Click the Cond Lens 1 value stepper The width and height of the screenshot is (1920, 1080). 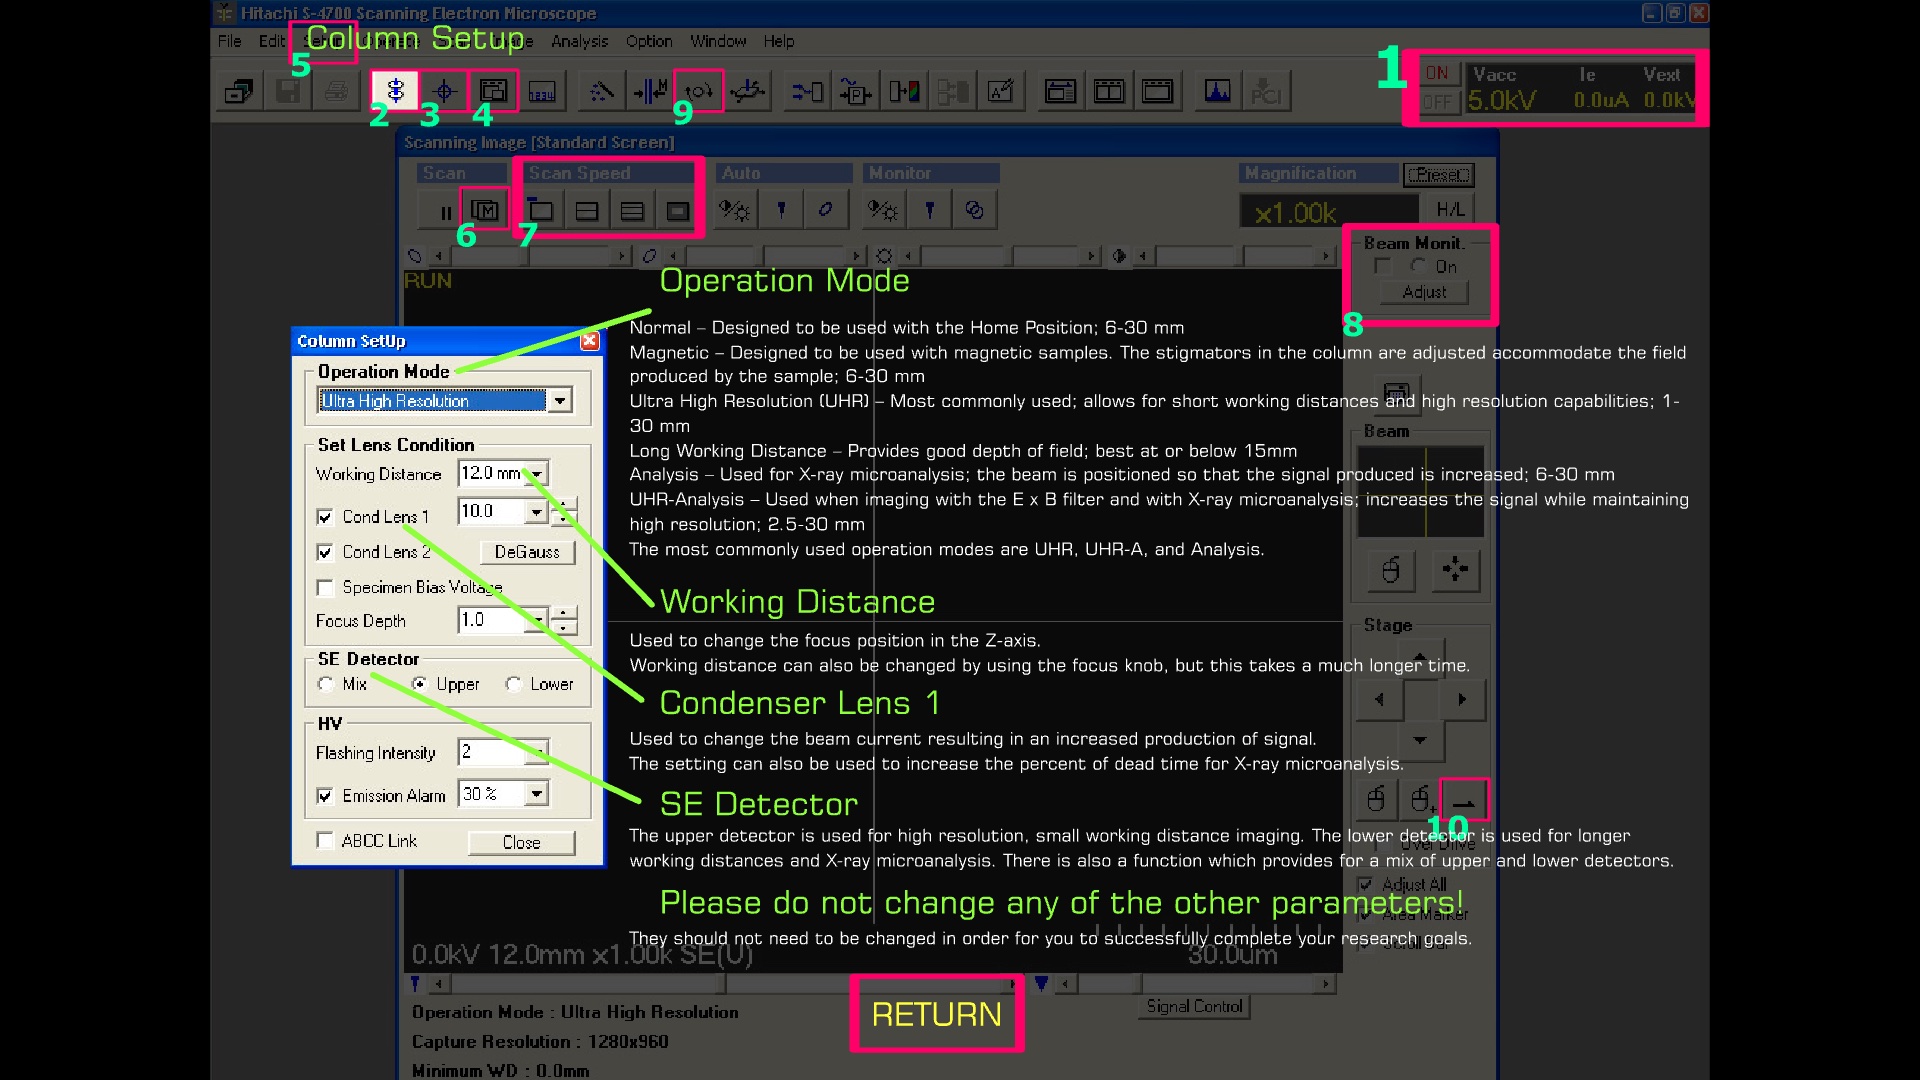(564, 512)
